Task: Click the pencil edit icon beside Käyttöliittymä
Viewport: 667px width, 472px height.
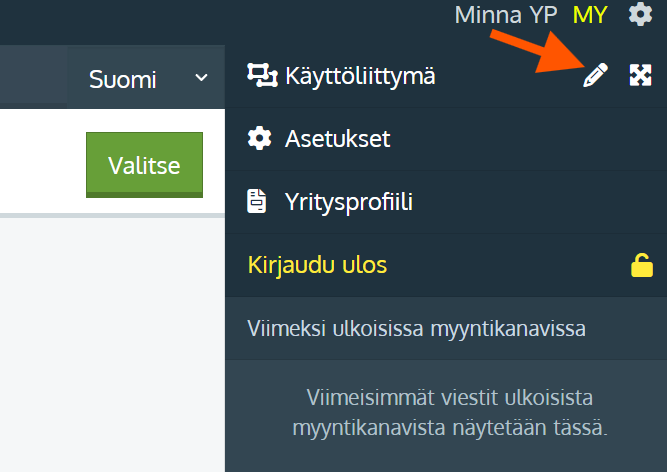Action: pos(595,75)
